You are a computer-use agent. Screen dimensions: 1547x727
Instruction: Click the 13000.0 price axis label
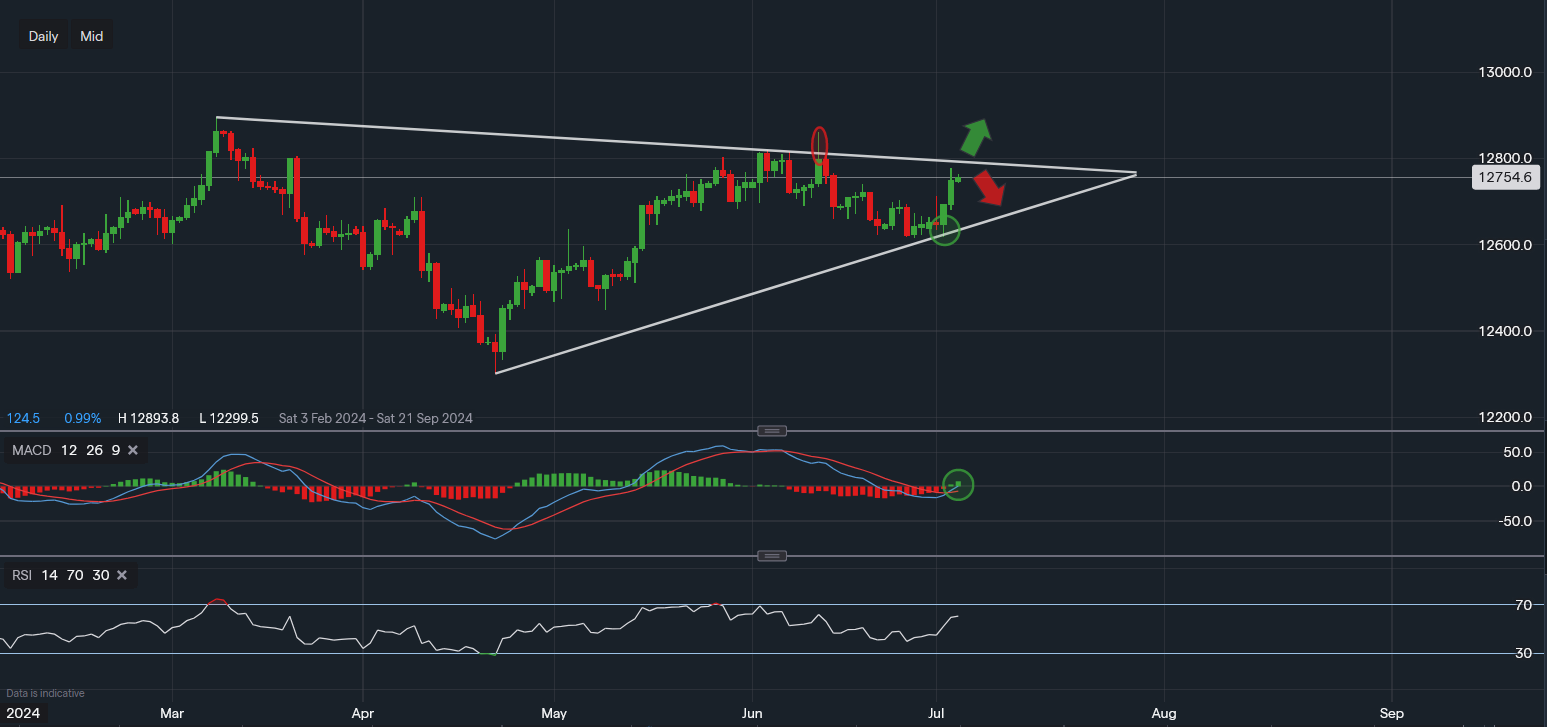pos(1505,73)
